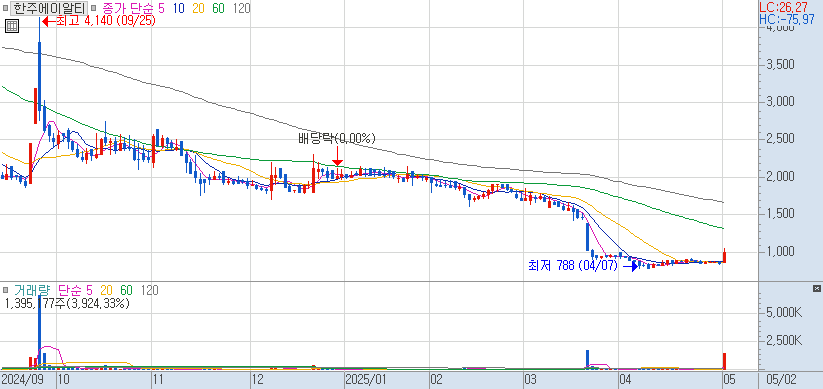
Task: Select the 5-day price moving average legend
Action: click(161, 8)
